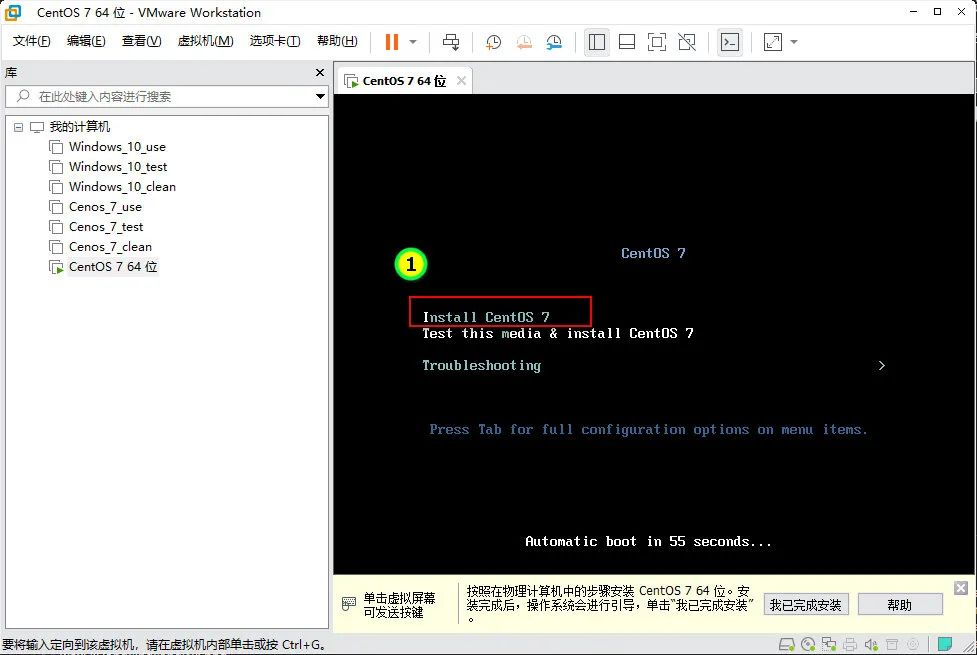The image size is (977, 655).
Task: Open the stretch display dropdown arrow
Action: 794,42
